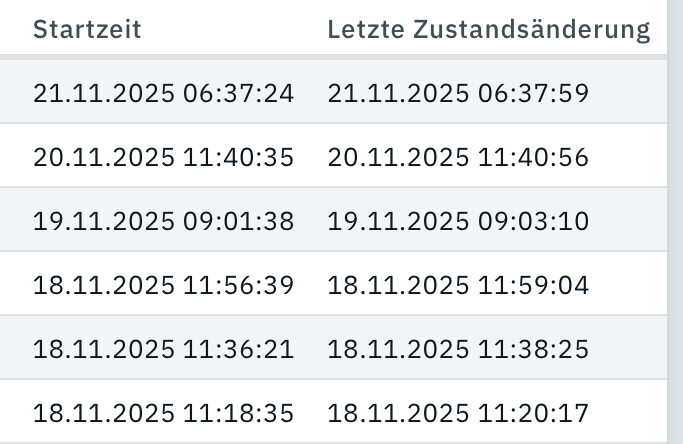Click start time 21.11.2025 06:37:24
The height and width of the screenshot is (444, 683).
click(x=163, y=93)
